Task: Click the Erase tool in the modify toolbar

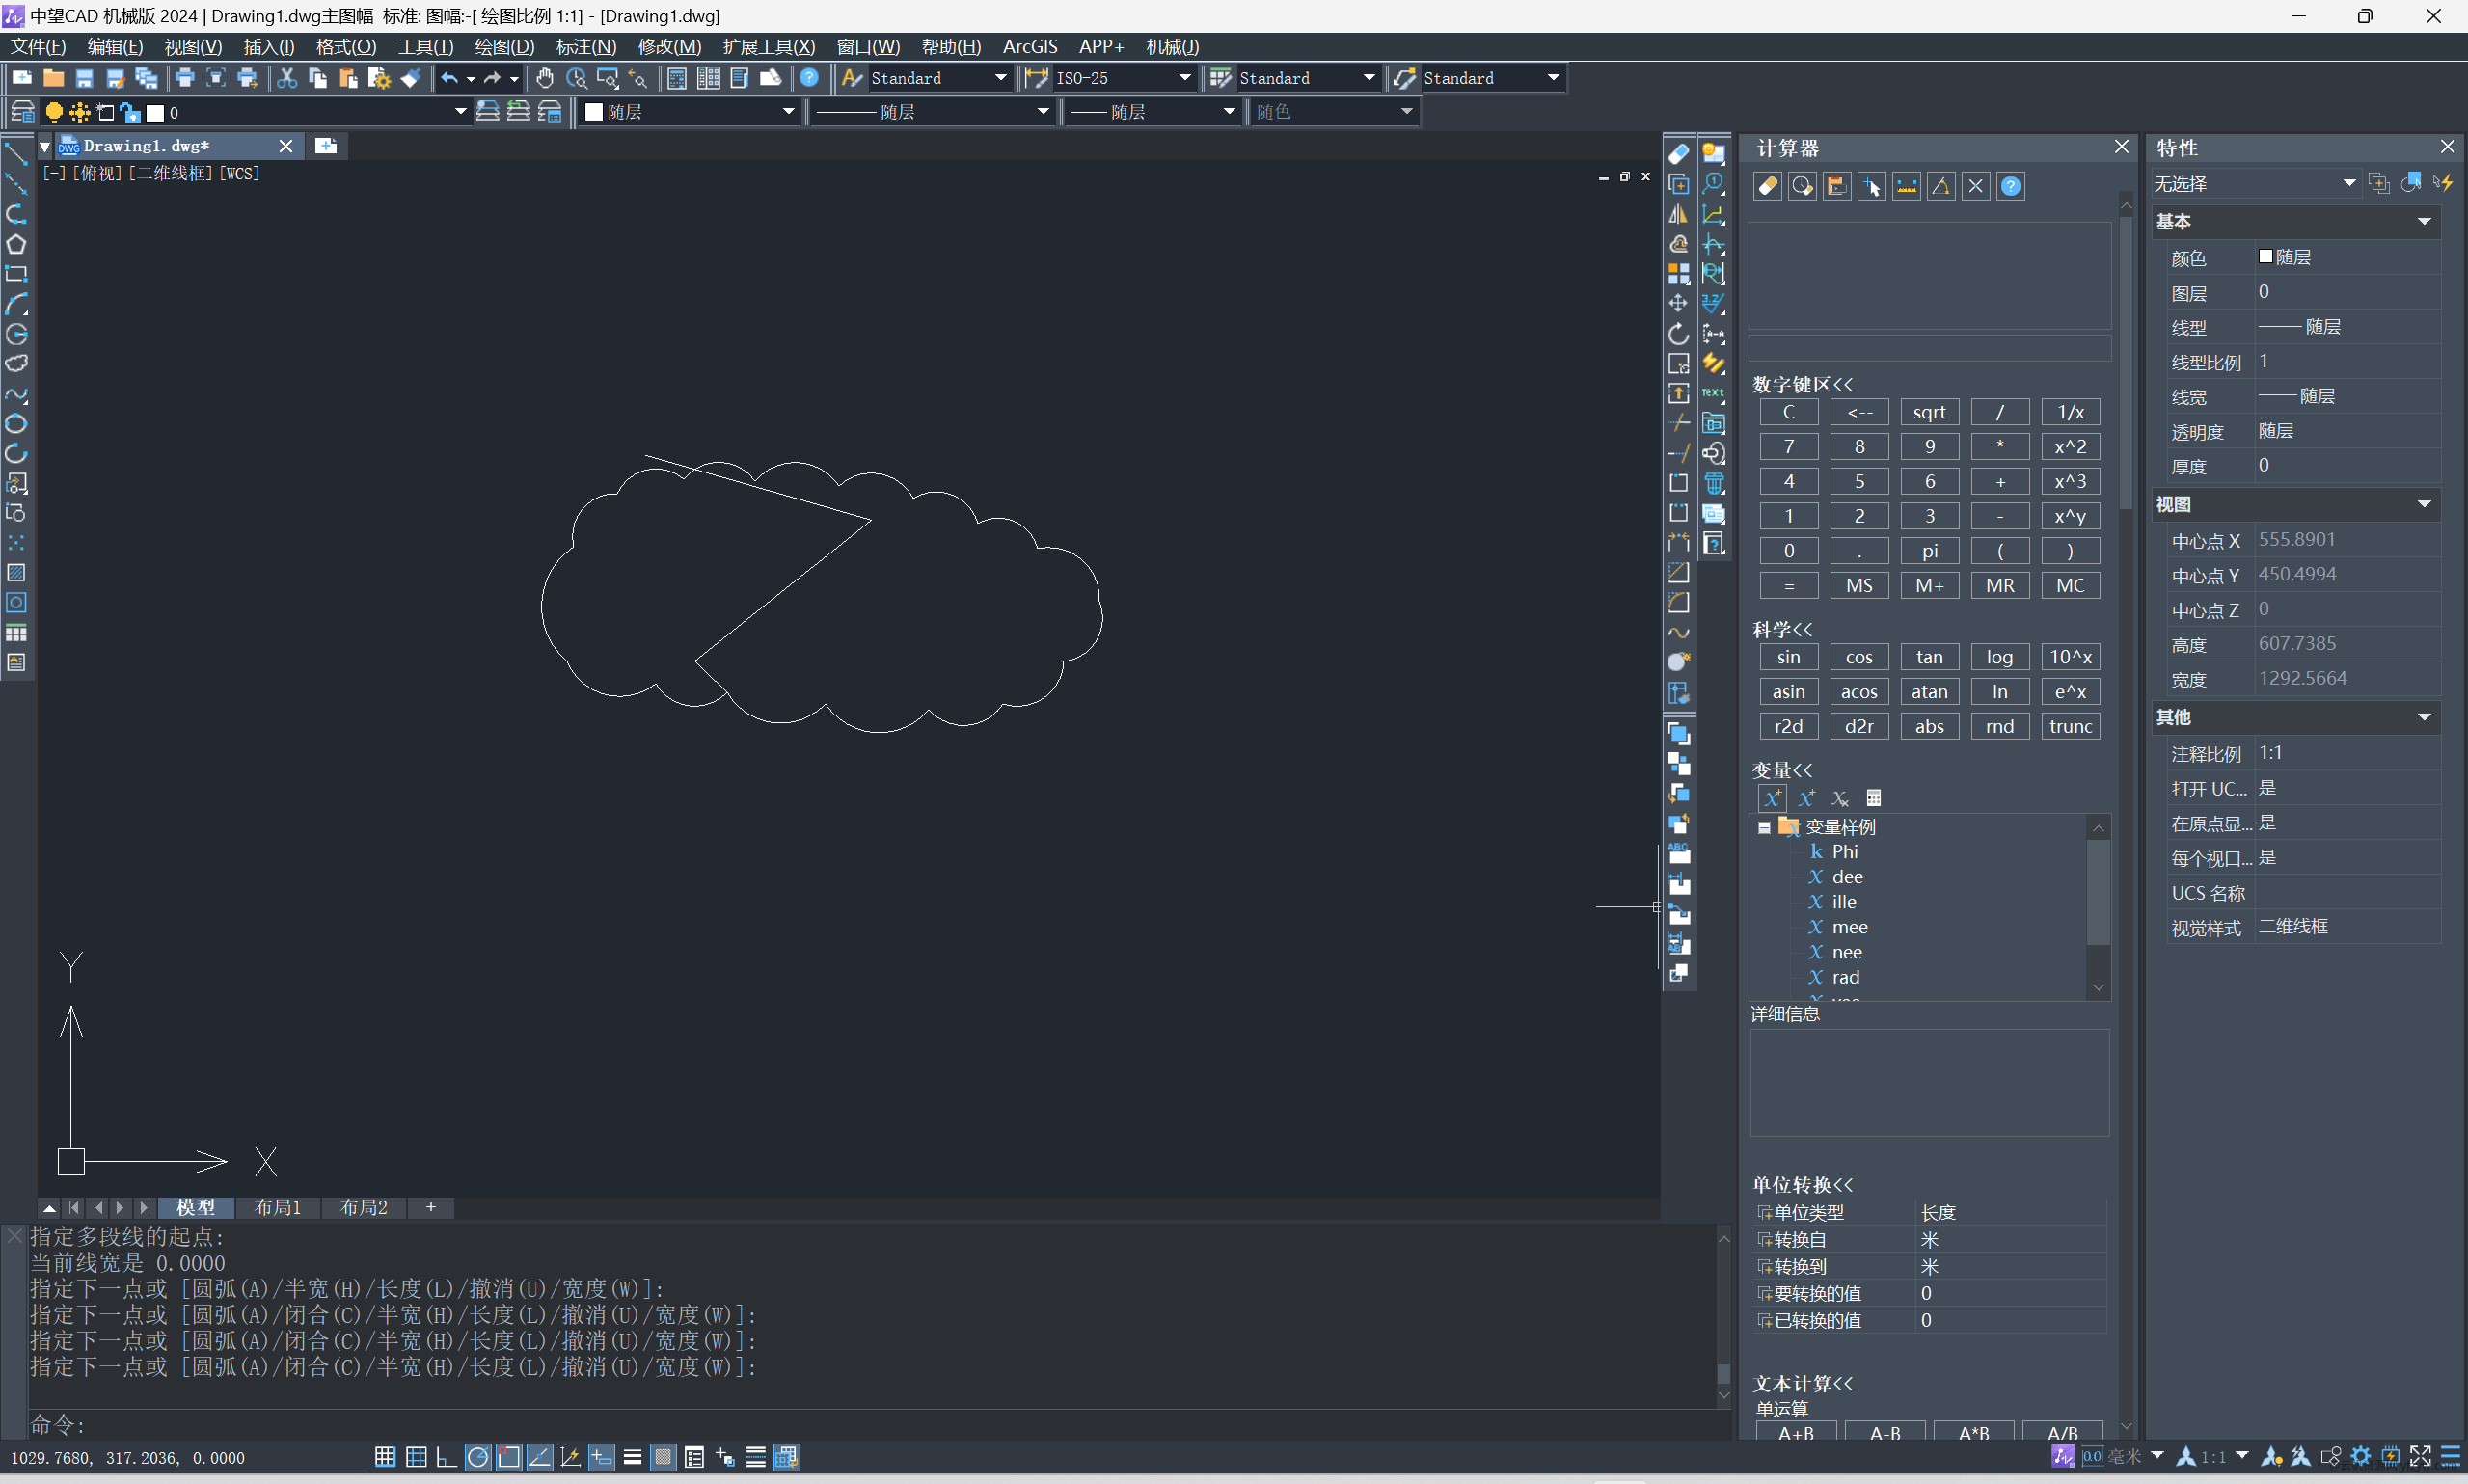Action: [x=1678, y=153]
